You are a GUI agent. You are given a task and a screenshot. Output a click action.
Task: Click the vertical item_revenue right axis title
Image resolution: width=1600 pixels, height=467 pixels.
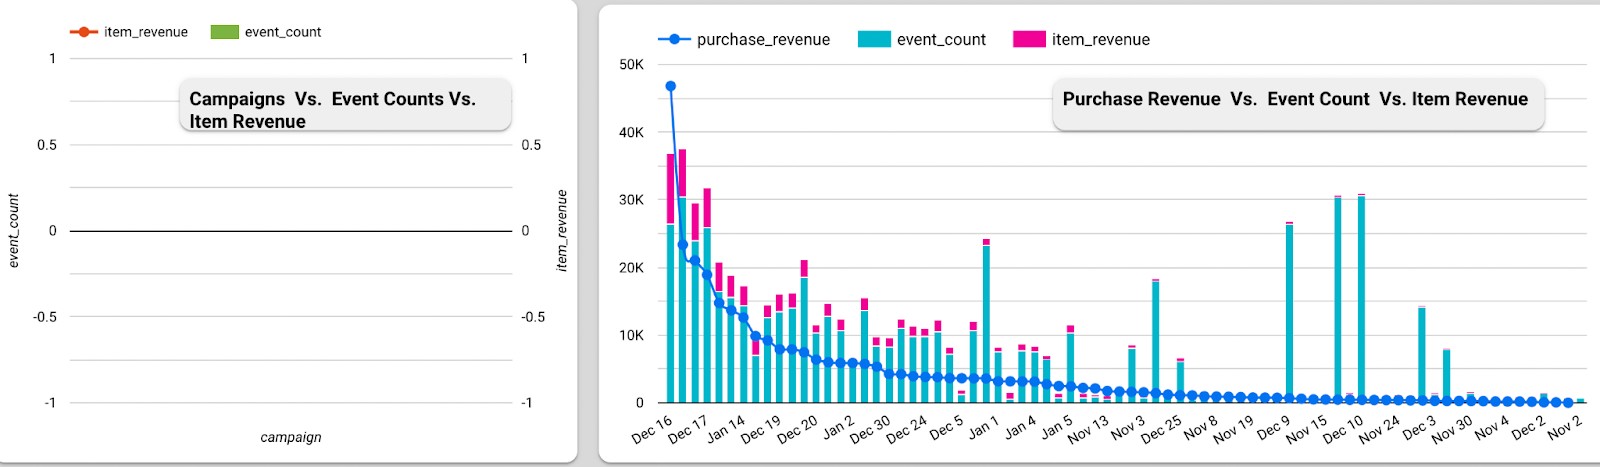click(x=561, y=231)
